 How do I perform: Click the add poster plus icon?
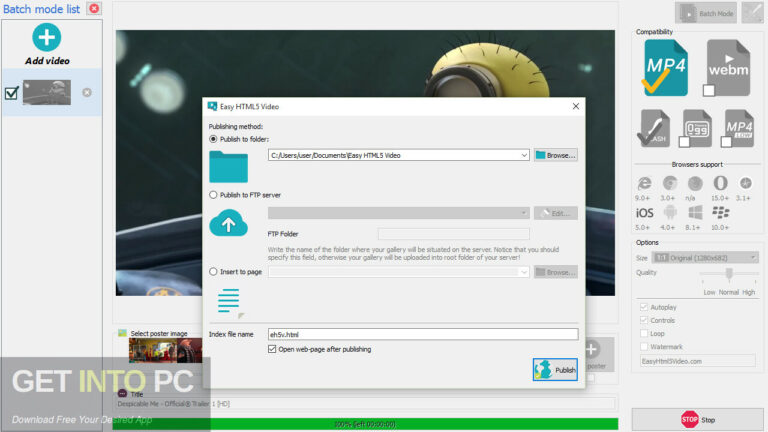(x=591, y=349)
